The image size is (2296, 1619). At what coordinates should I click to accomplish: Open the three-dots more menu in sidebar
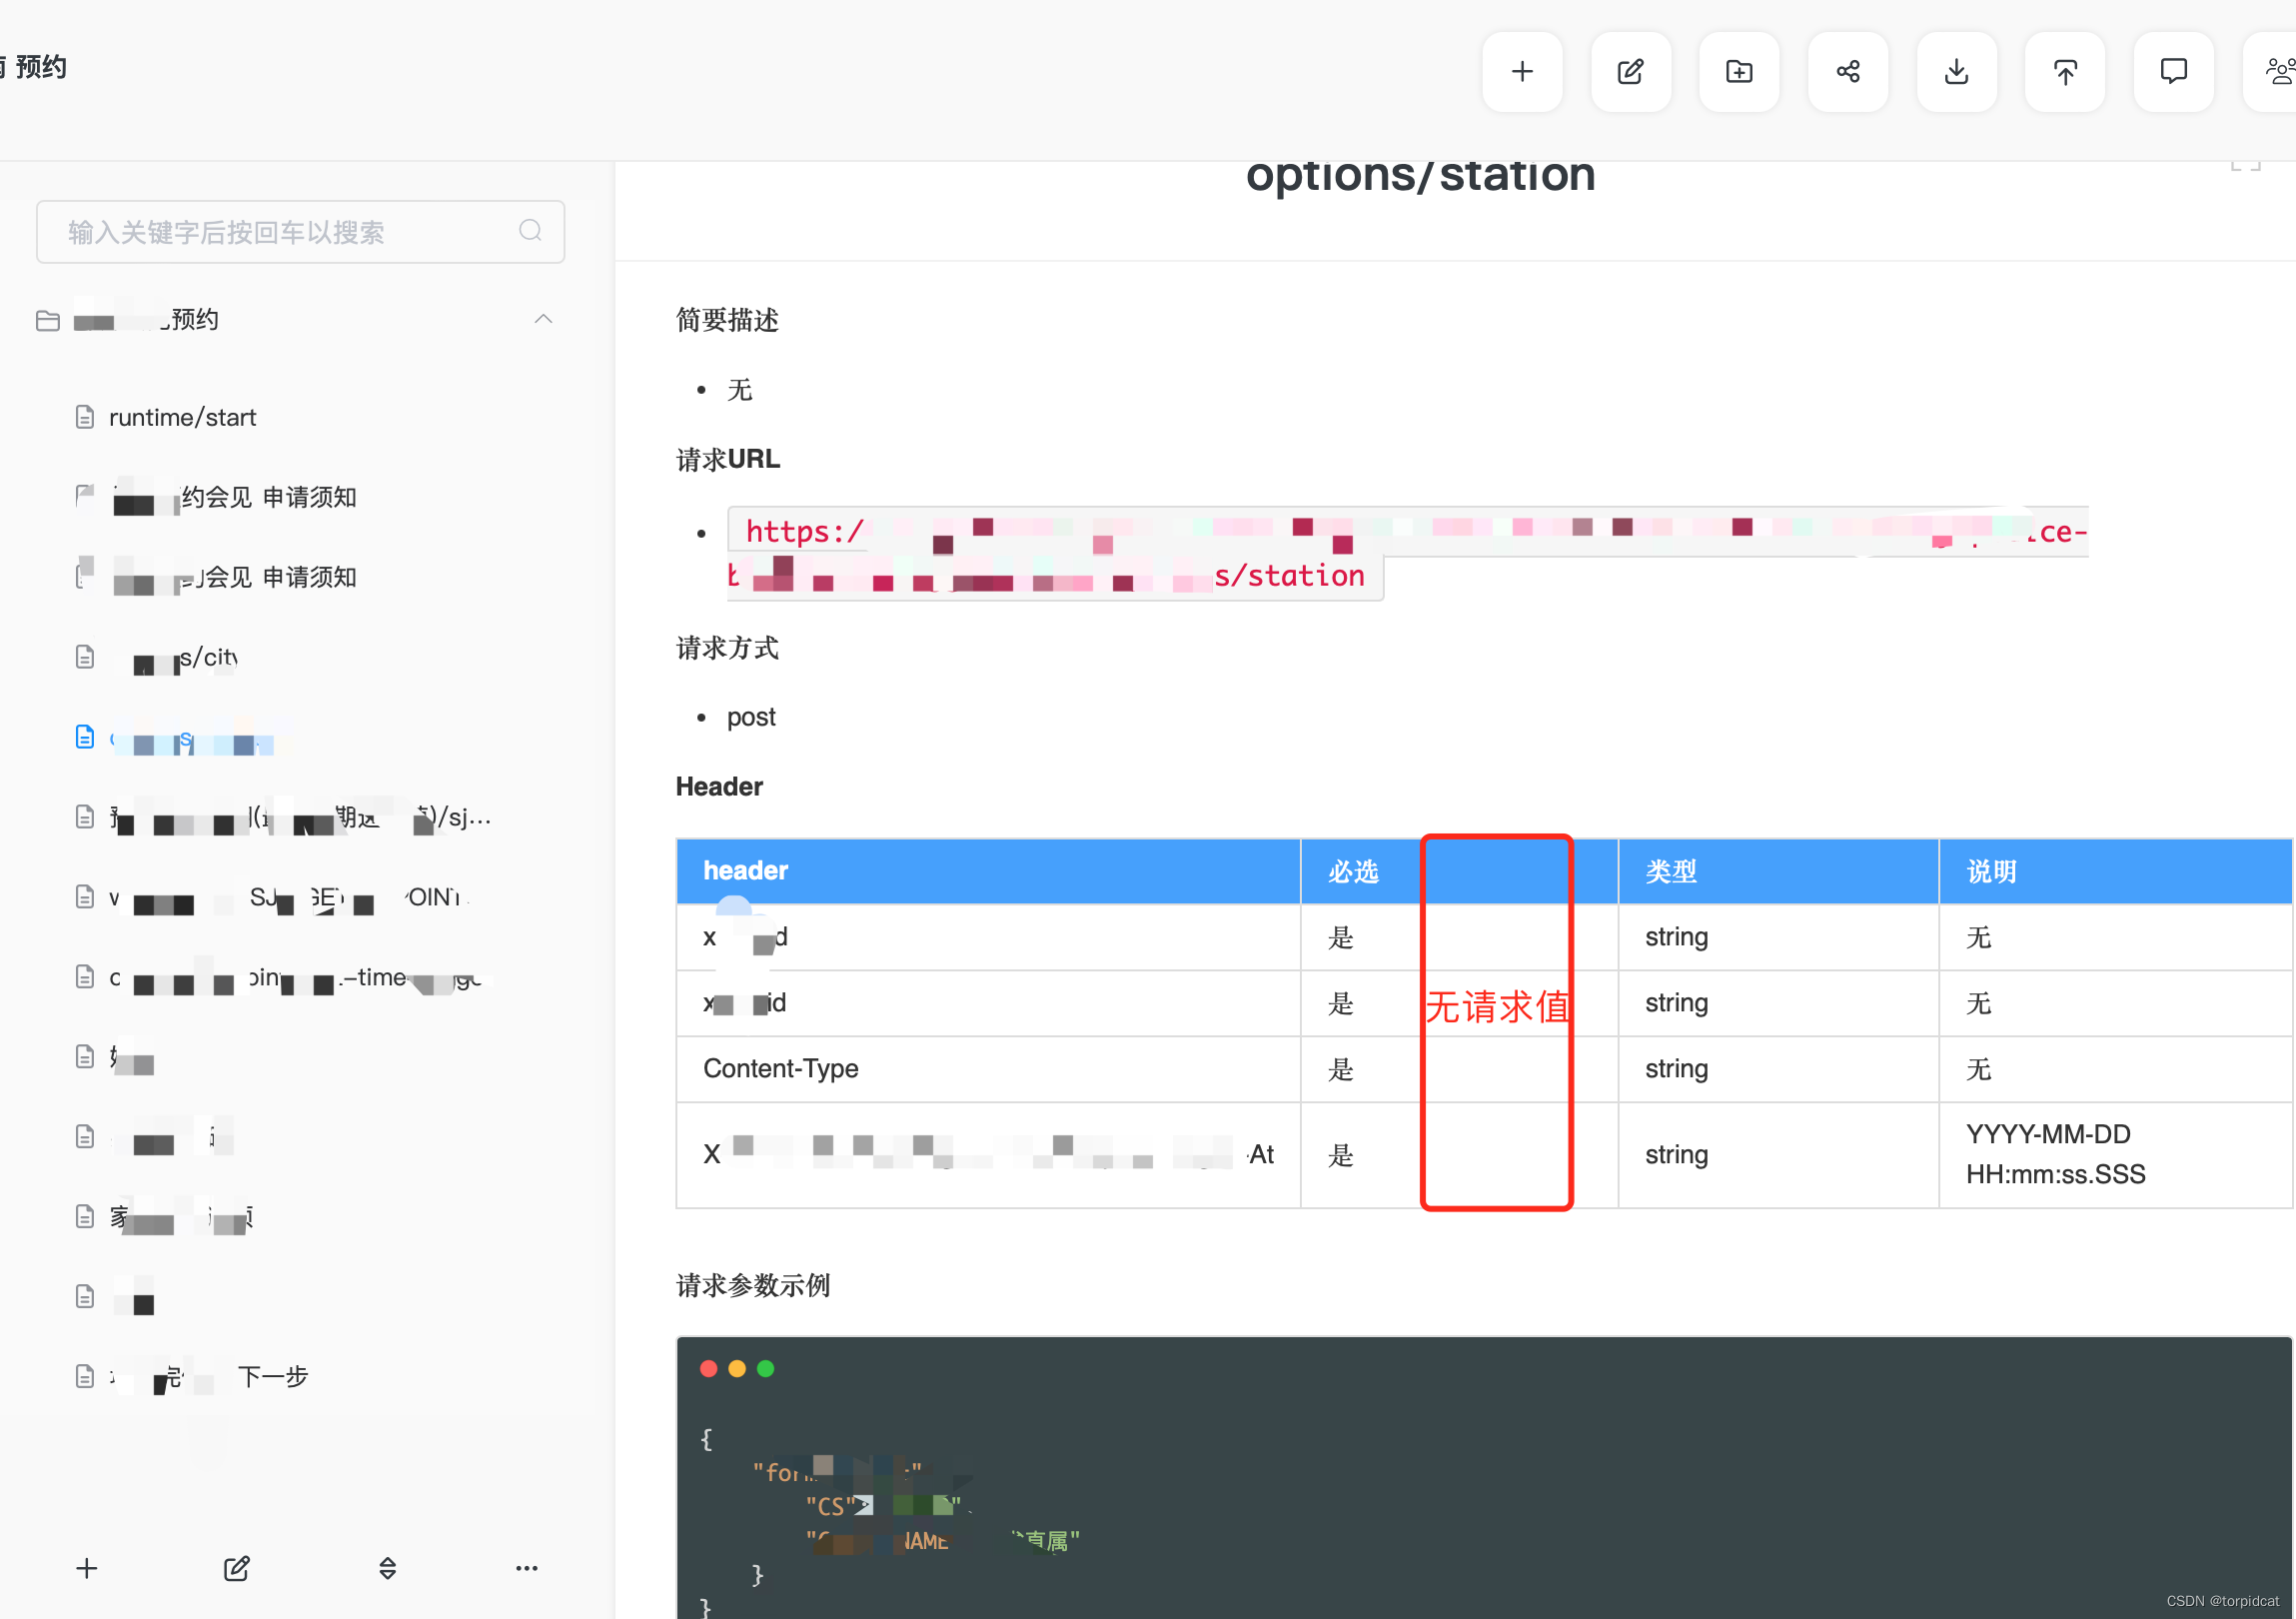point(527,1568)
